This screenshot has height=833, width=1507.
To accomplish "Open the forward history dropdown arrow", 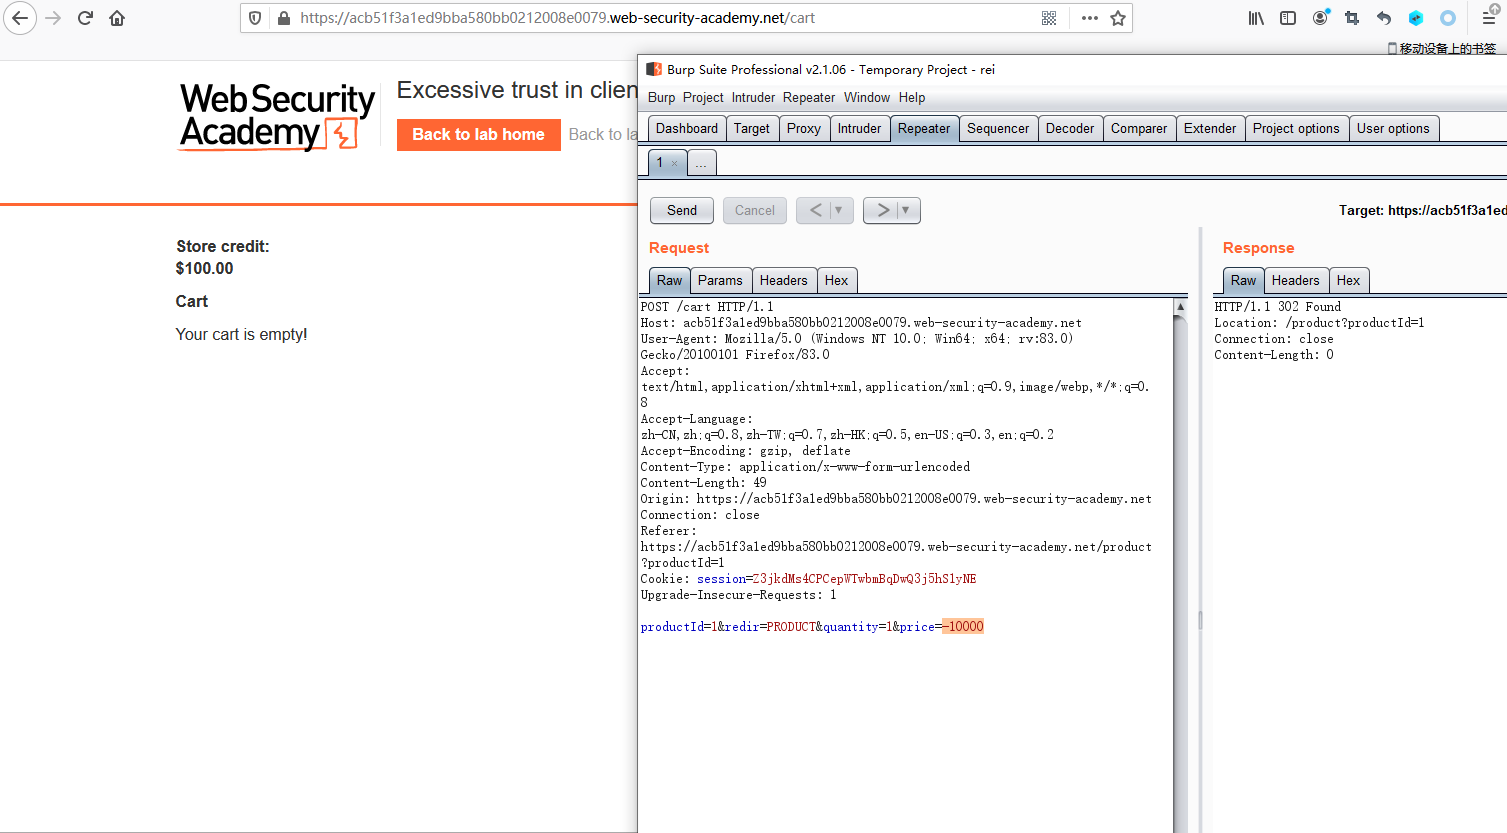I will (x=906, y=210).
